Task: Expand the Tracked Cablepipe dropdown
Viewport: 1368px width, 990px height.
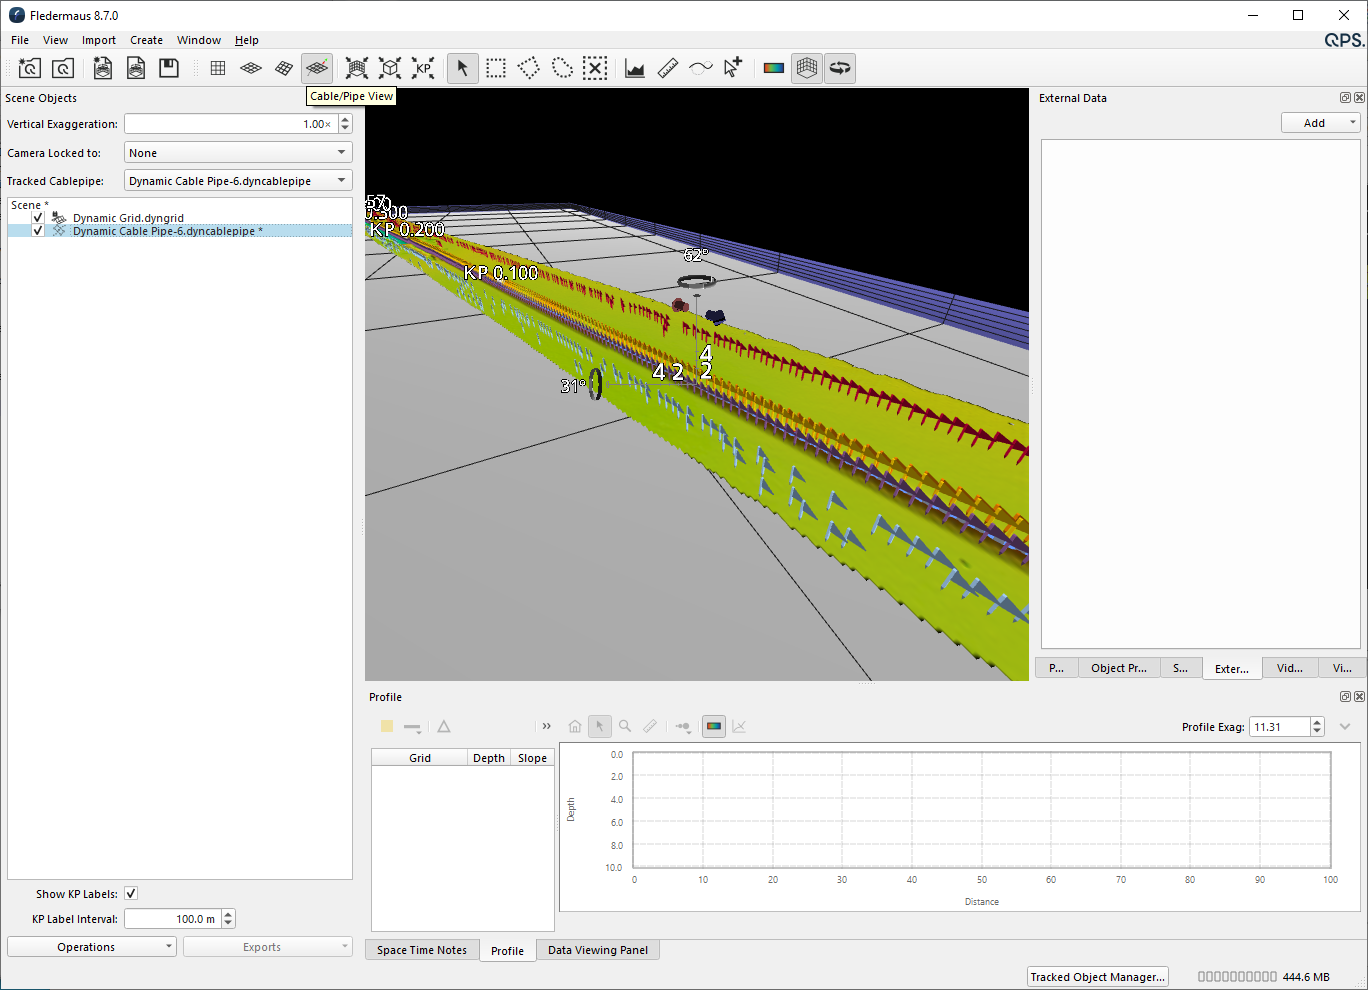Action: coord(238,181)
